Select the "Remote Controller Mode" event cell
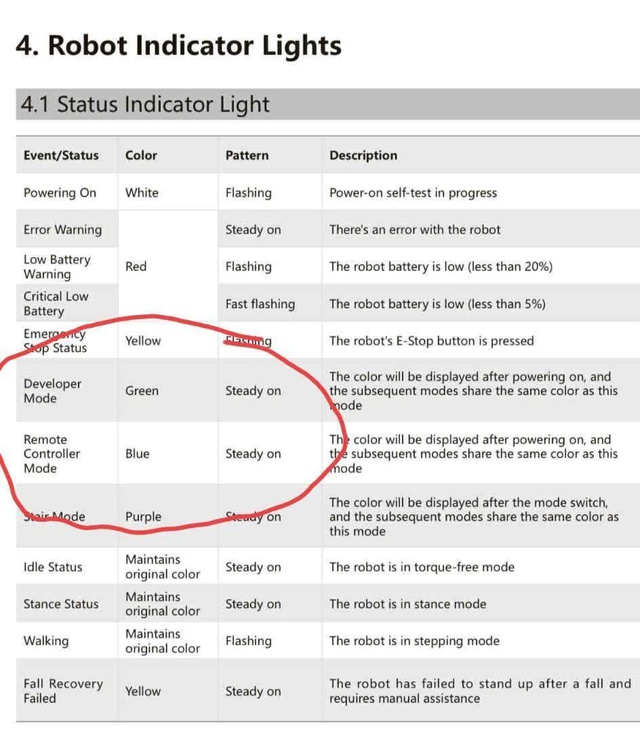Image resolution: width=640 pixels, height=734 pixels. [52, 454]
